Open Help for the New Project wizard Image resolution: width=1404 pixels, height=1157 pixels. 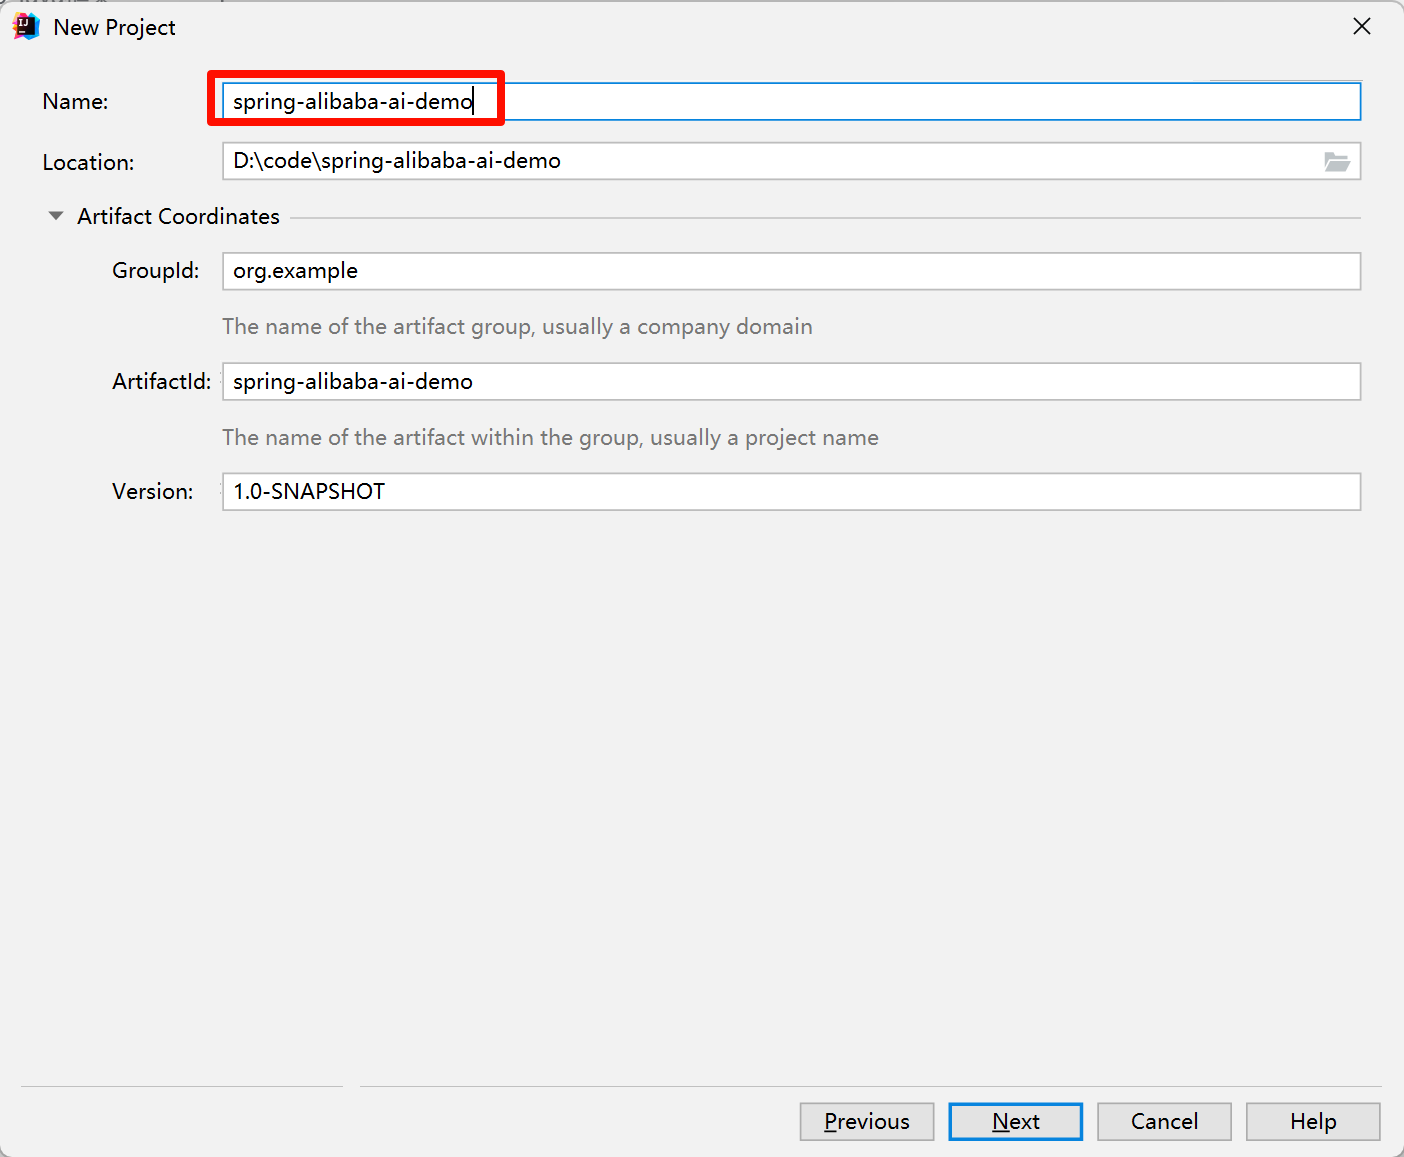pos(1313,1121)
